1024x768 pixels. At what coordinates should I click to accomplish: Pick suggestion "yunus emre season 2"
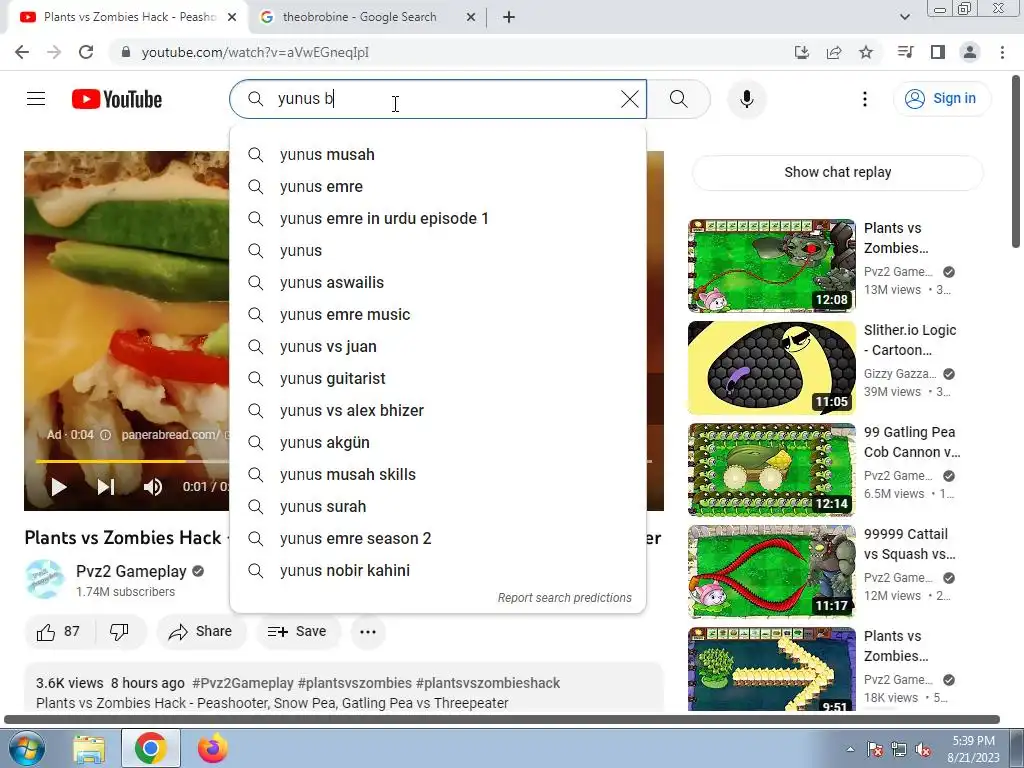click(438, 539)
